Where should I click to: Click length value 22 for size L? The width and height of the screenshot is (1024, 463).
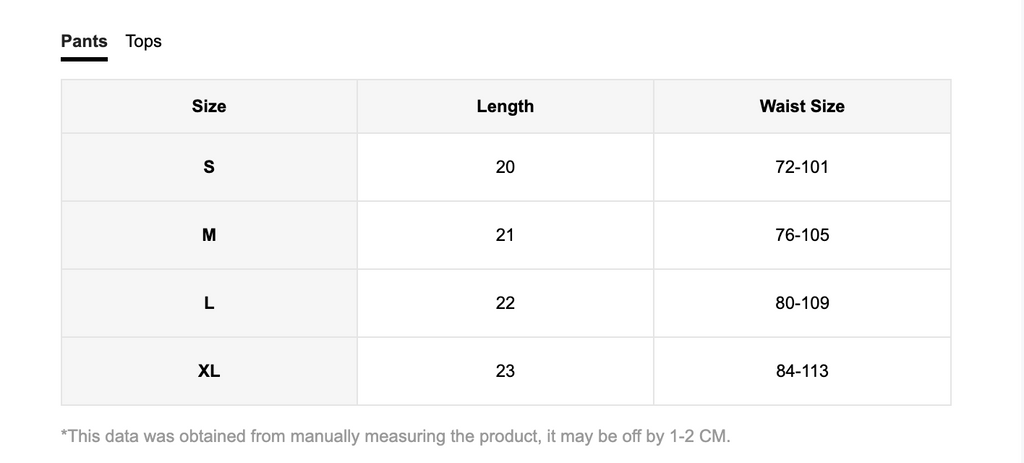coord(505,303)
